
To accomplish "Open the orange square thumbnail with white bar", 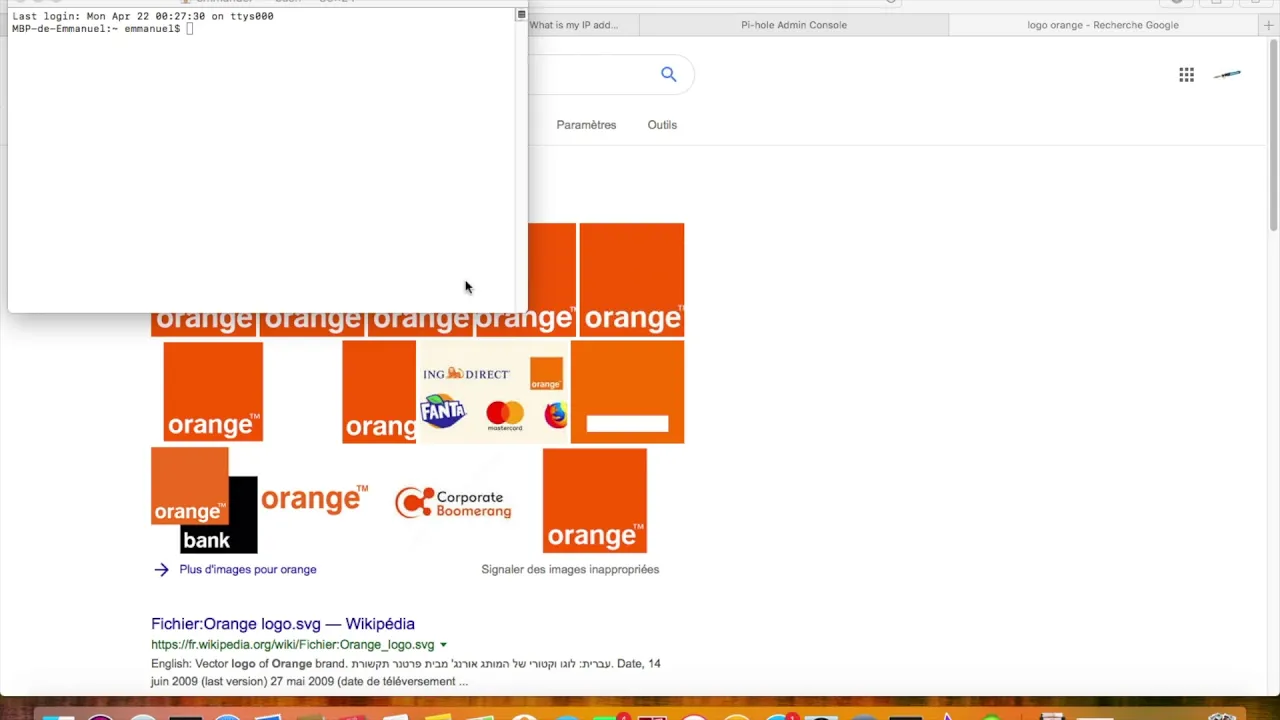I will [x=627, y=392].
